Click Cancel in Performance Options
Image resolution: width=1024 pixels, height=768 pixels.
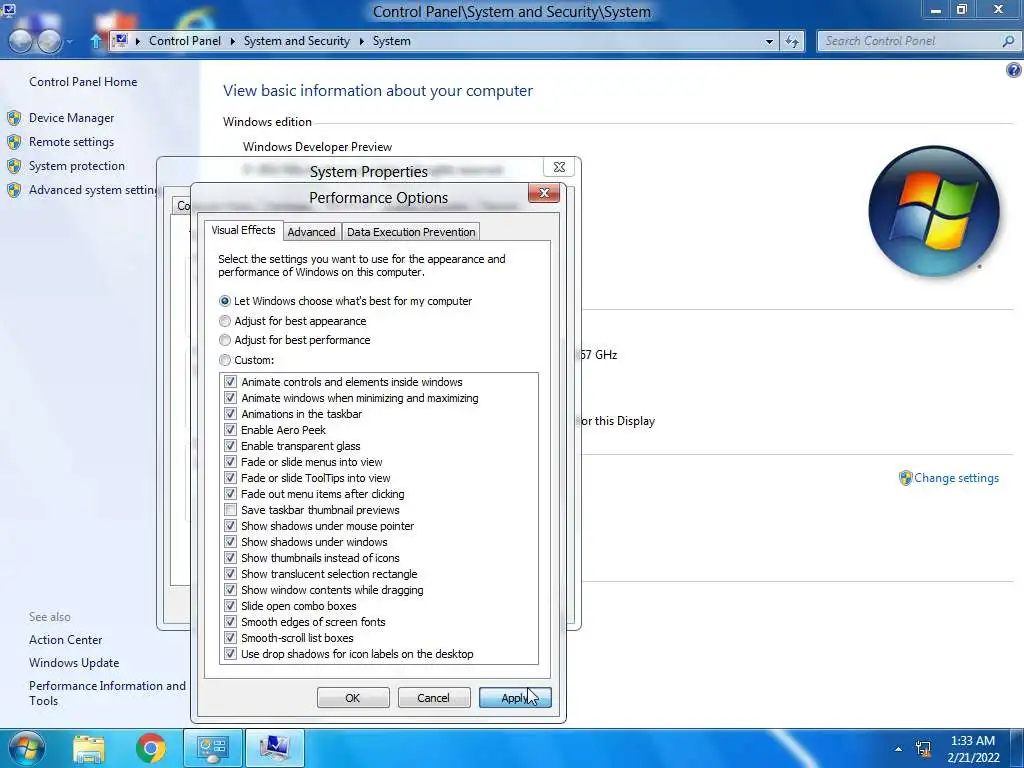point(434,698)
